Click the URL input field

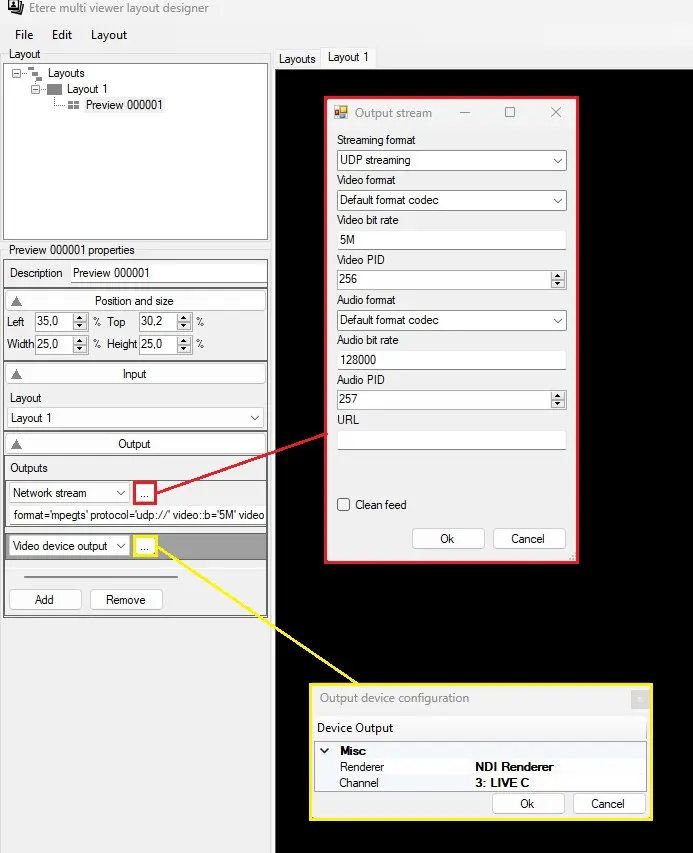tap(451, 440)
